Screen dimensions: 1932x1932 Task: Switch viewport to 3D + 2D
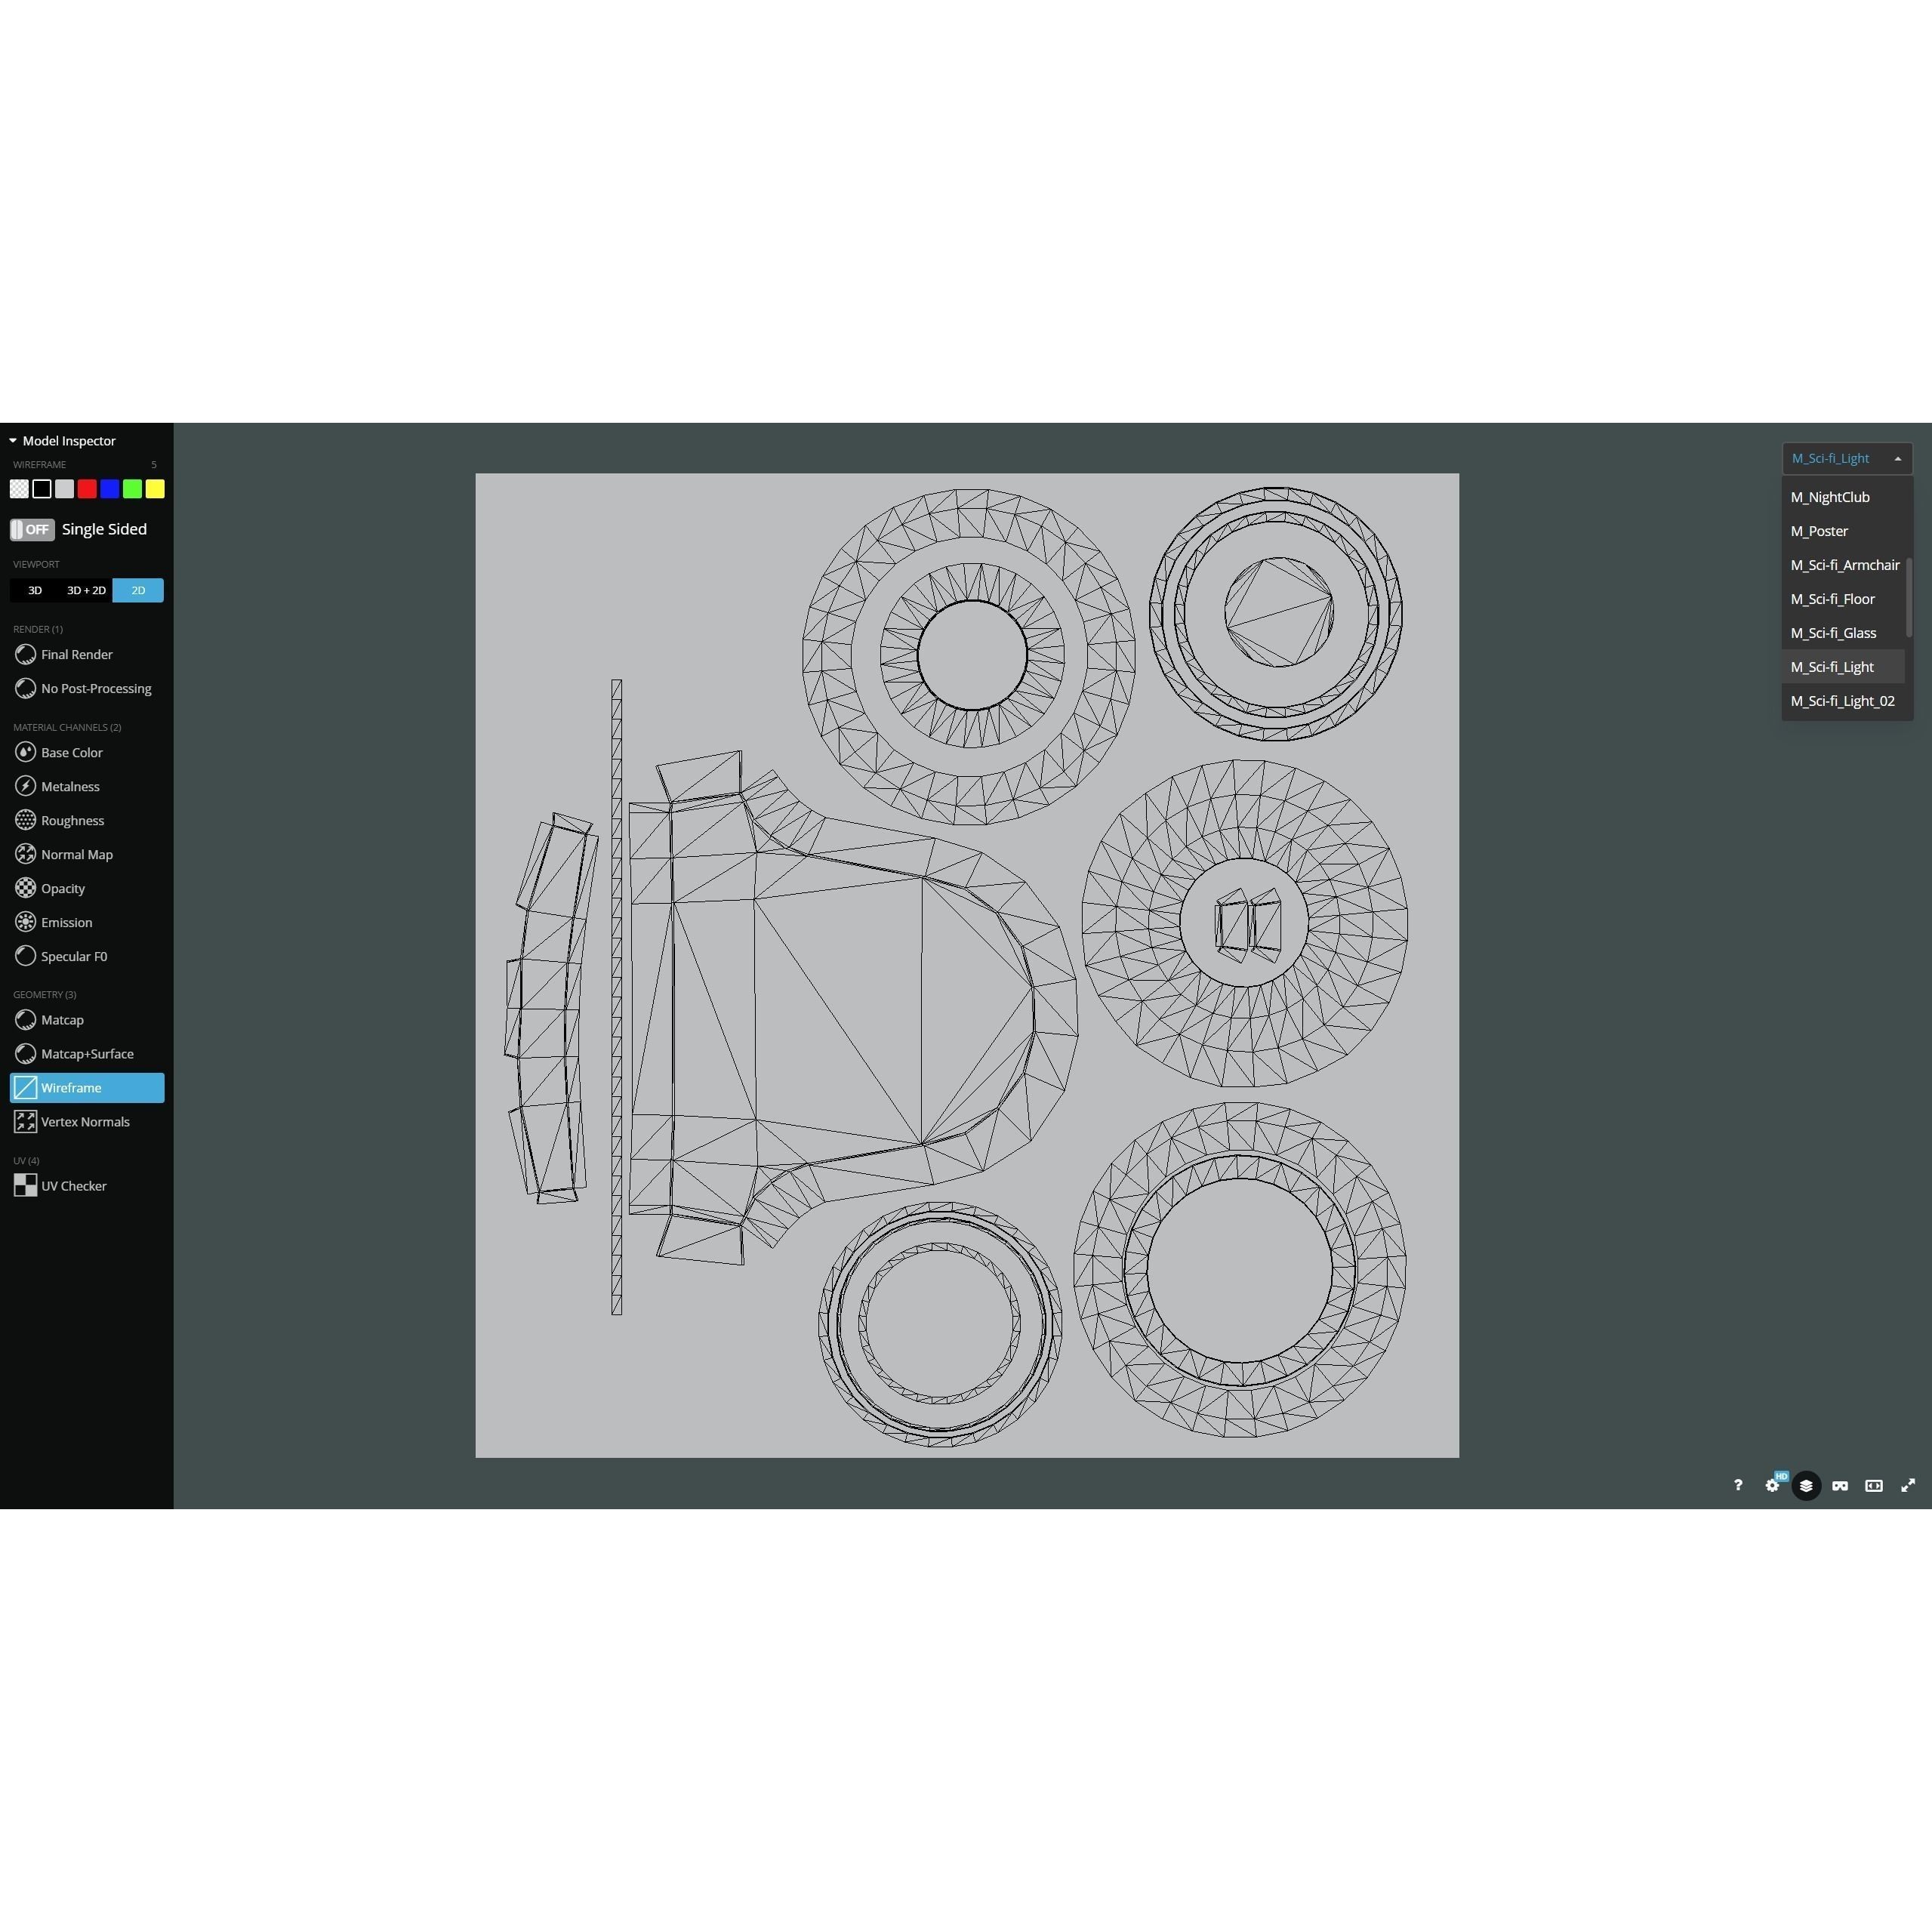coord(86,591)
